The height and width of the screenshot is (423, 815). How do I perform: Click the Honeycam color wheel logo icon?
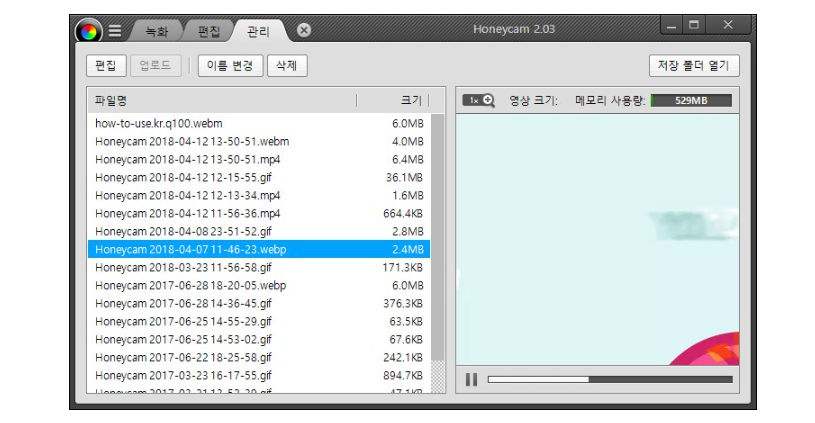click(89, 30)
